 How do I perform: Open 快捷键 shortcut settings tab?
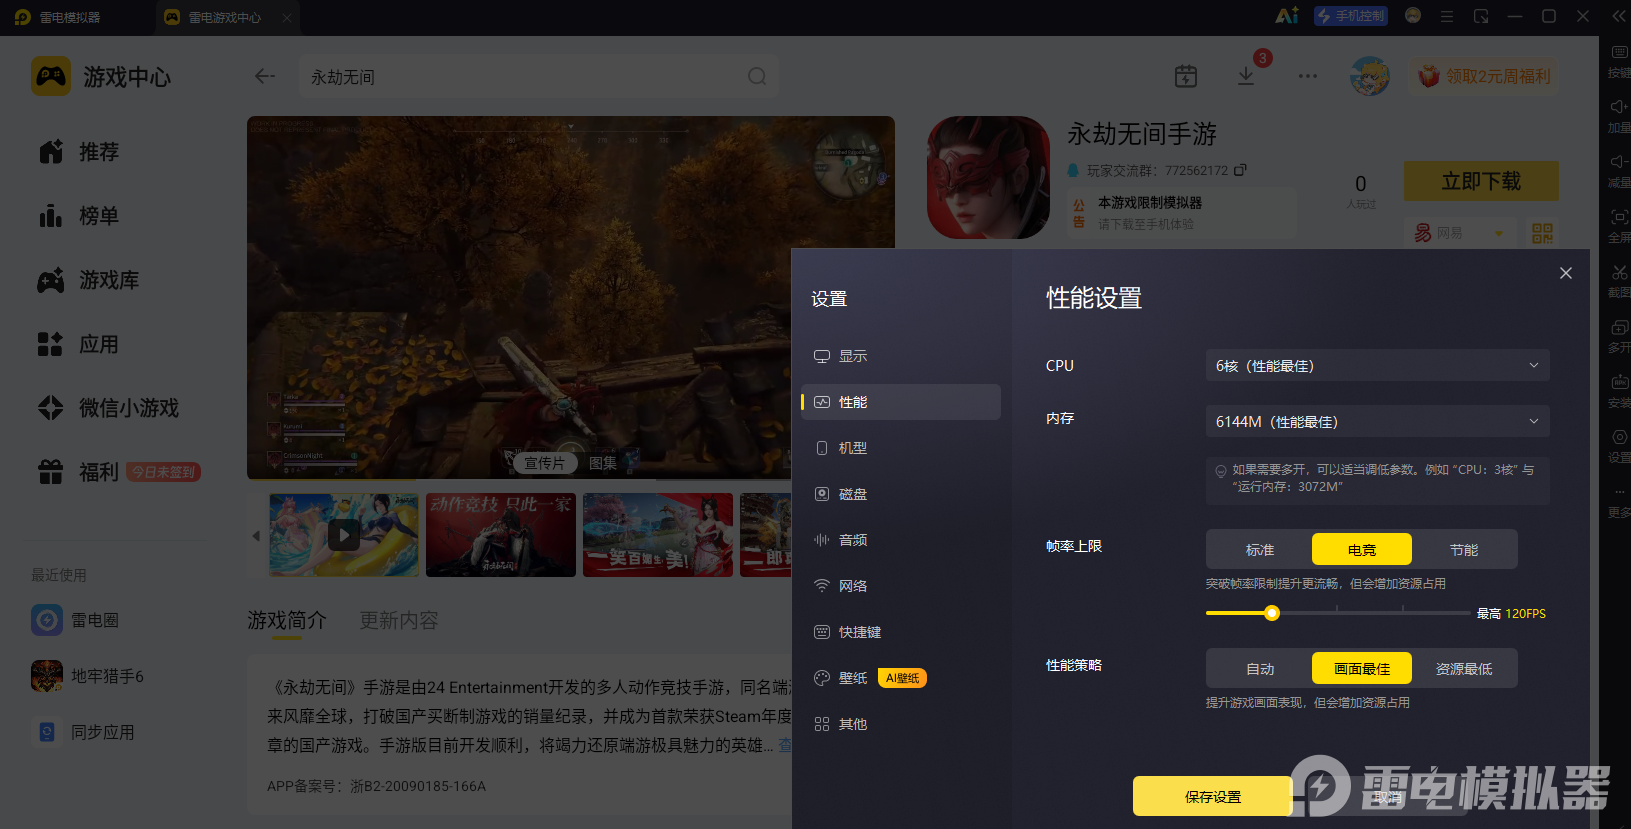tap(901, 632)
